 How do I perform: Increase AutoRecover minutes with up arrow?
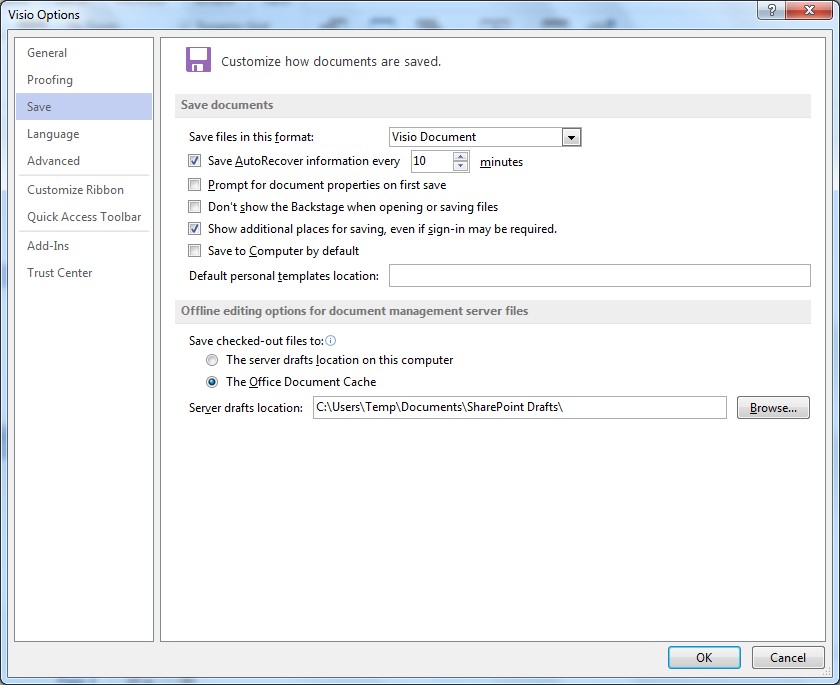pyautogui.click(x=461, y=157)
